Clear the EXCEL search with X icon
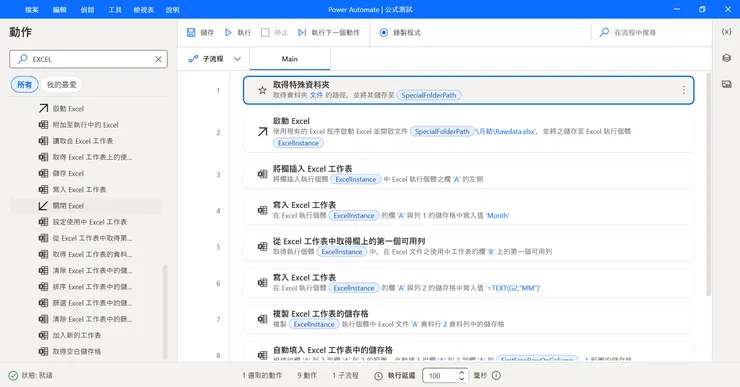Viewport: 740px width, 387px height. click(159, 59)
